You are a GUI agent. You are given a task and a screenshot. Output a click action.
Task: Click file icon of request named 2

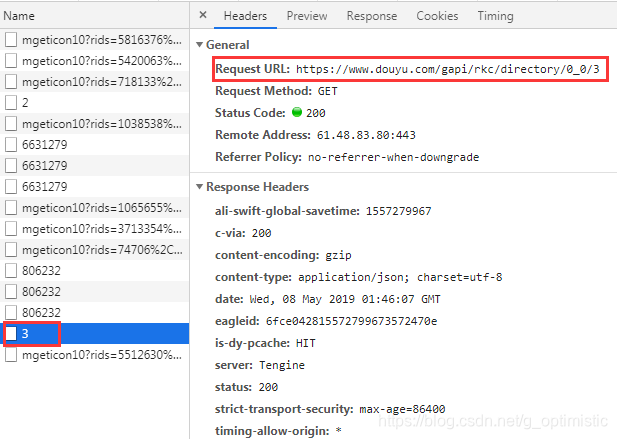click(x=11, y=103)
